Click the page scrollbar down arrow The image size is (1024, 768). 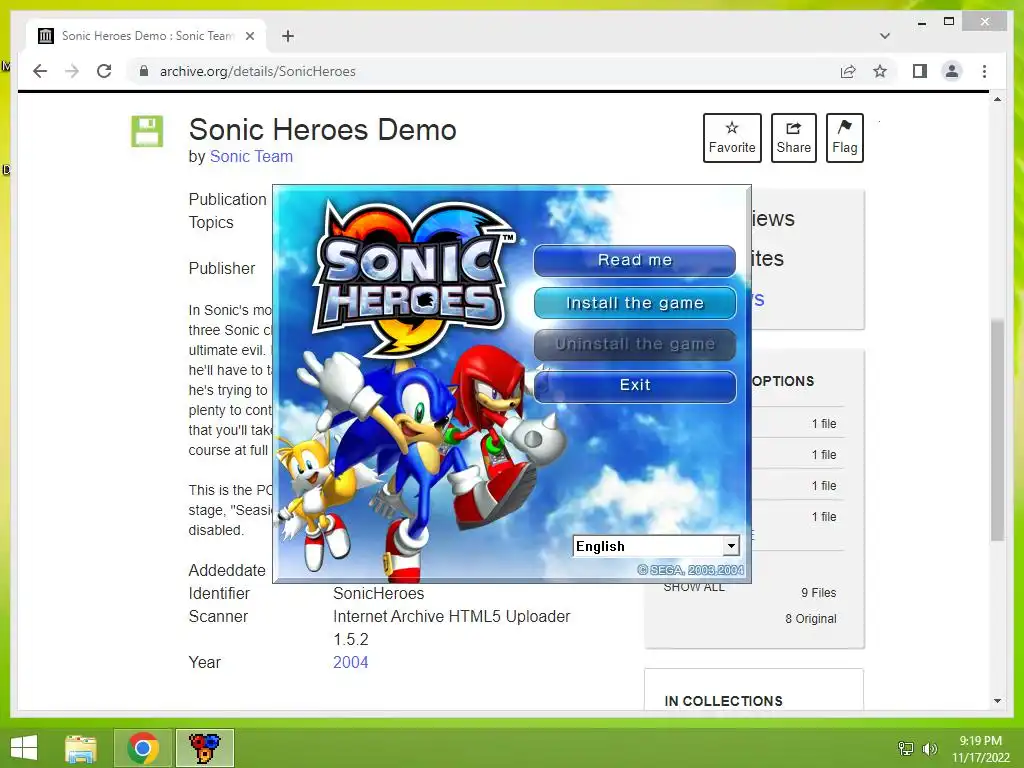pos(997,701)
